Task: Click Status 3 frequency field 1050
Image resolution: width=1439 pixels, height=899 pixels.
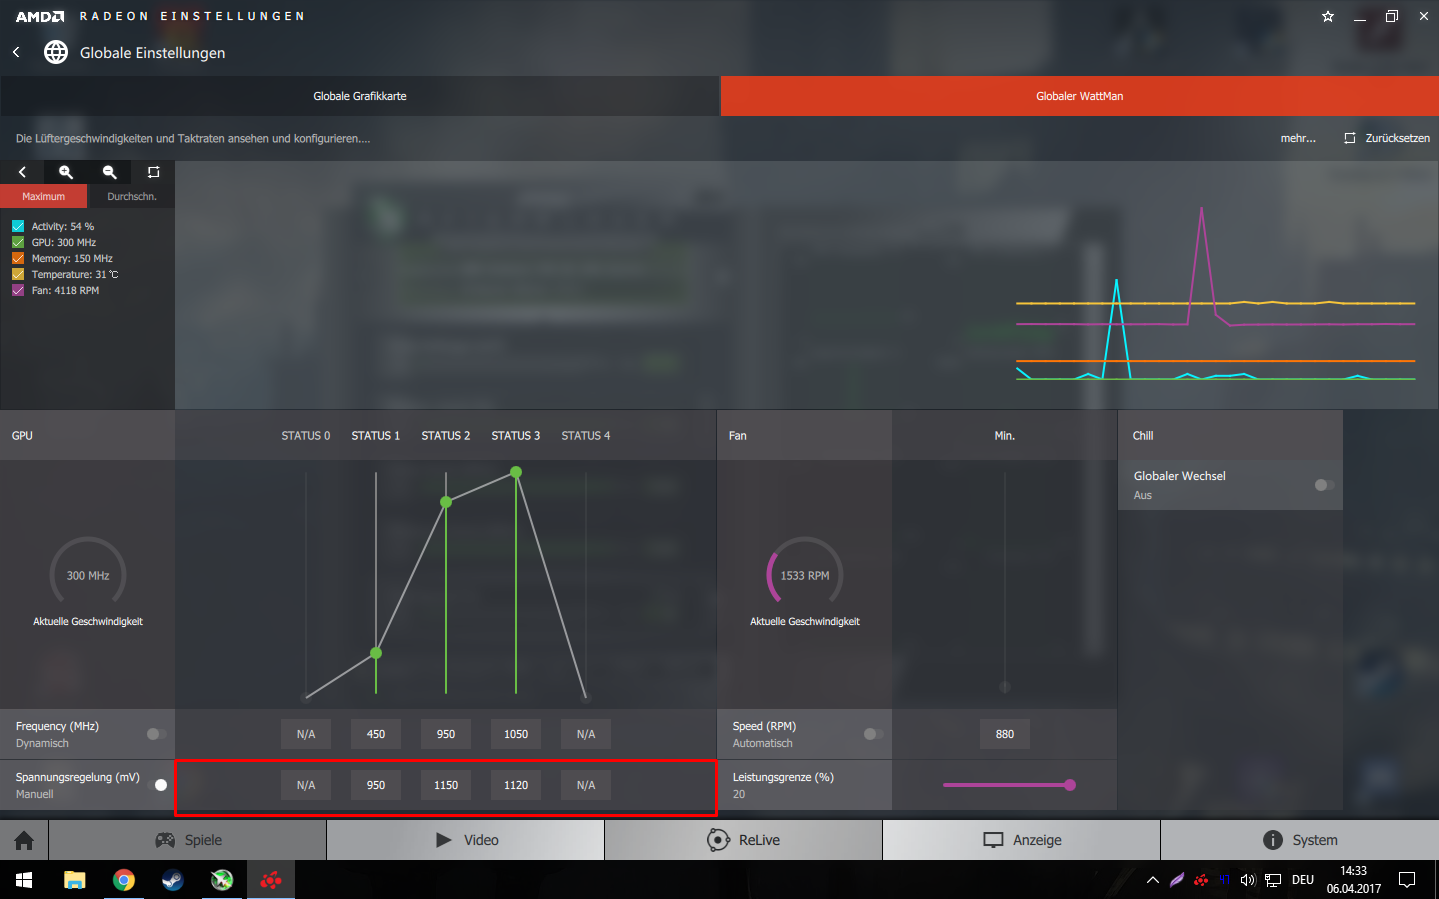Action: pyautogui.click(x=516, y=734)
